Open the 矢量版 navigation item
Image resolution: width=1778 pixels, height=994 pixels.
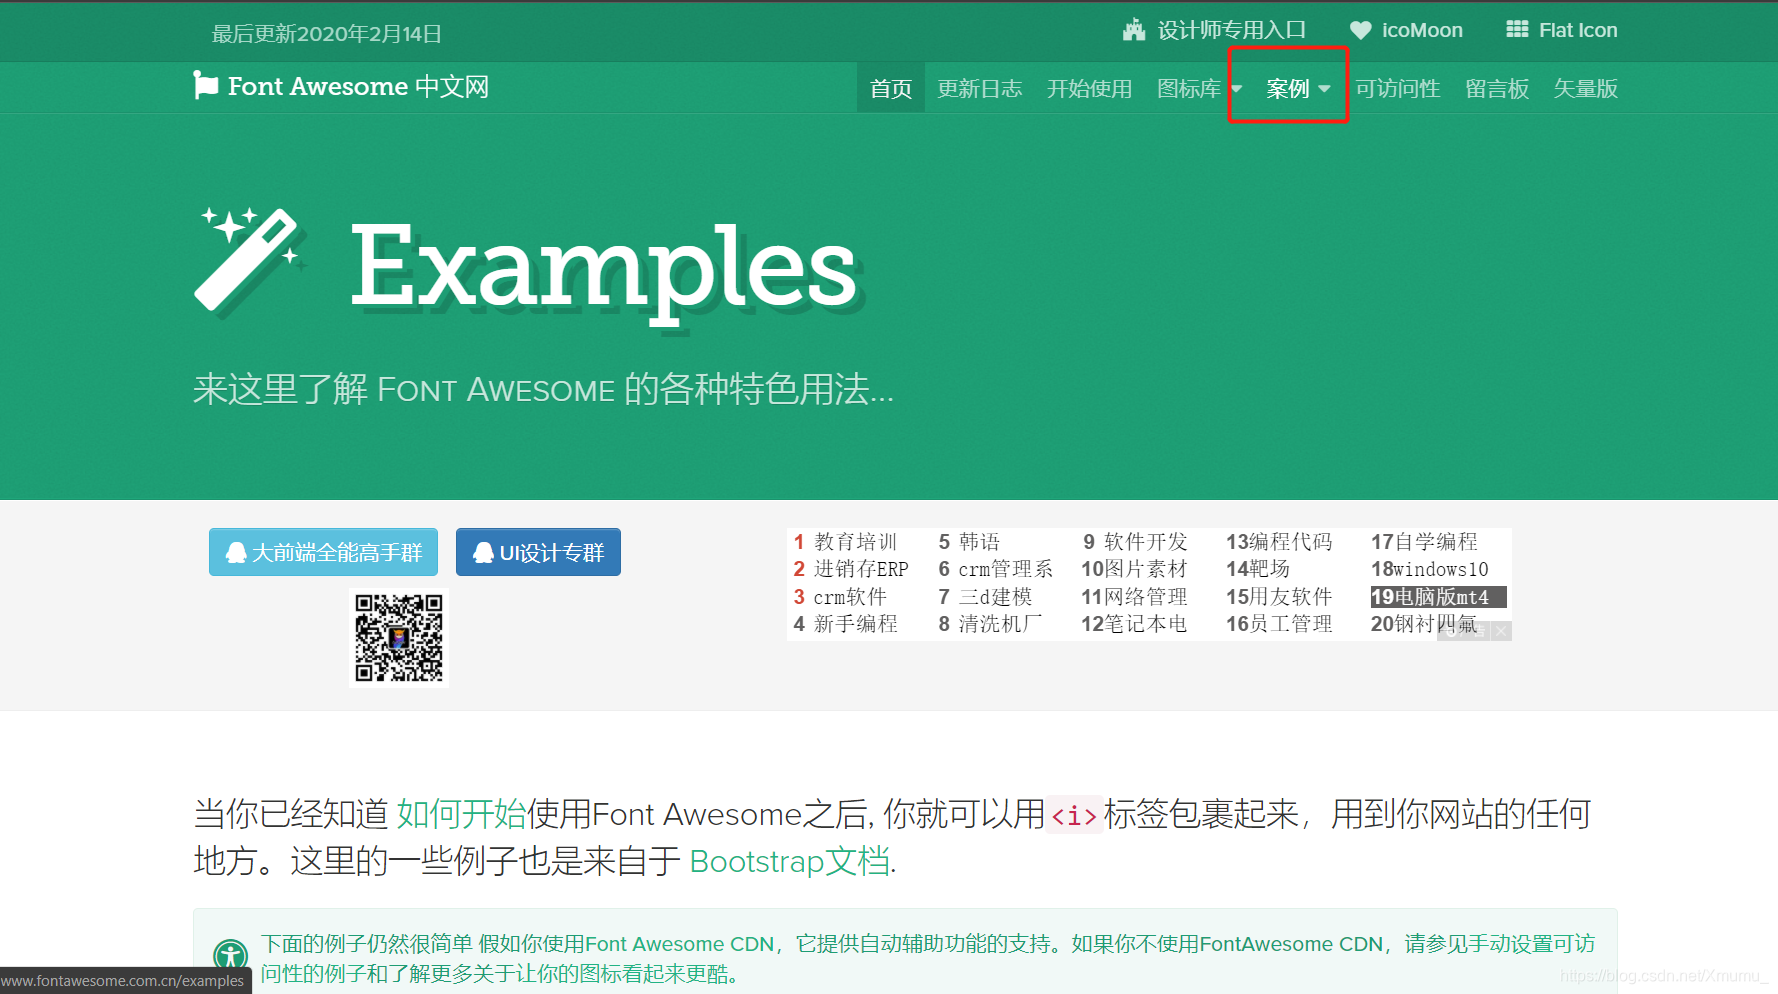tap(1586, 89)
